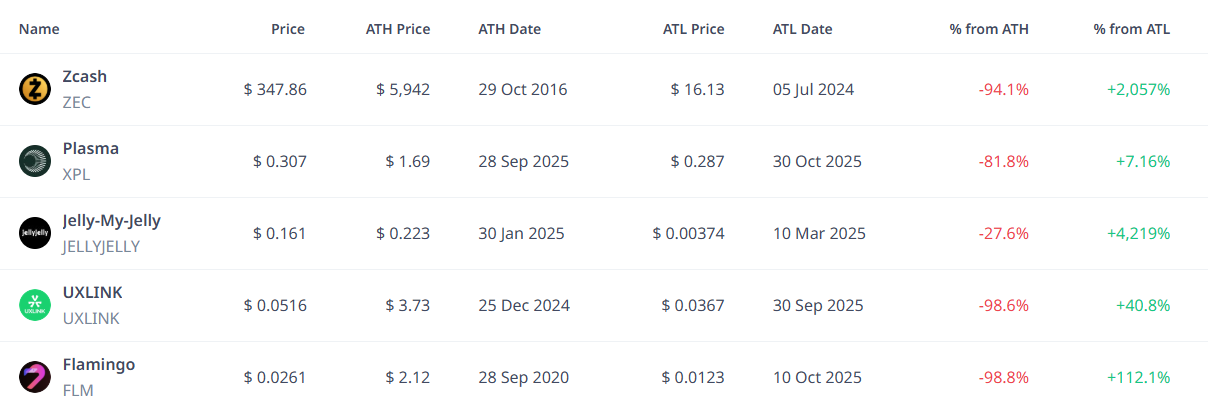Sort by % from ATH header

[x=988, y=29]
